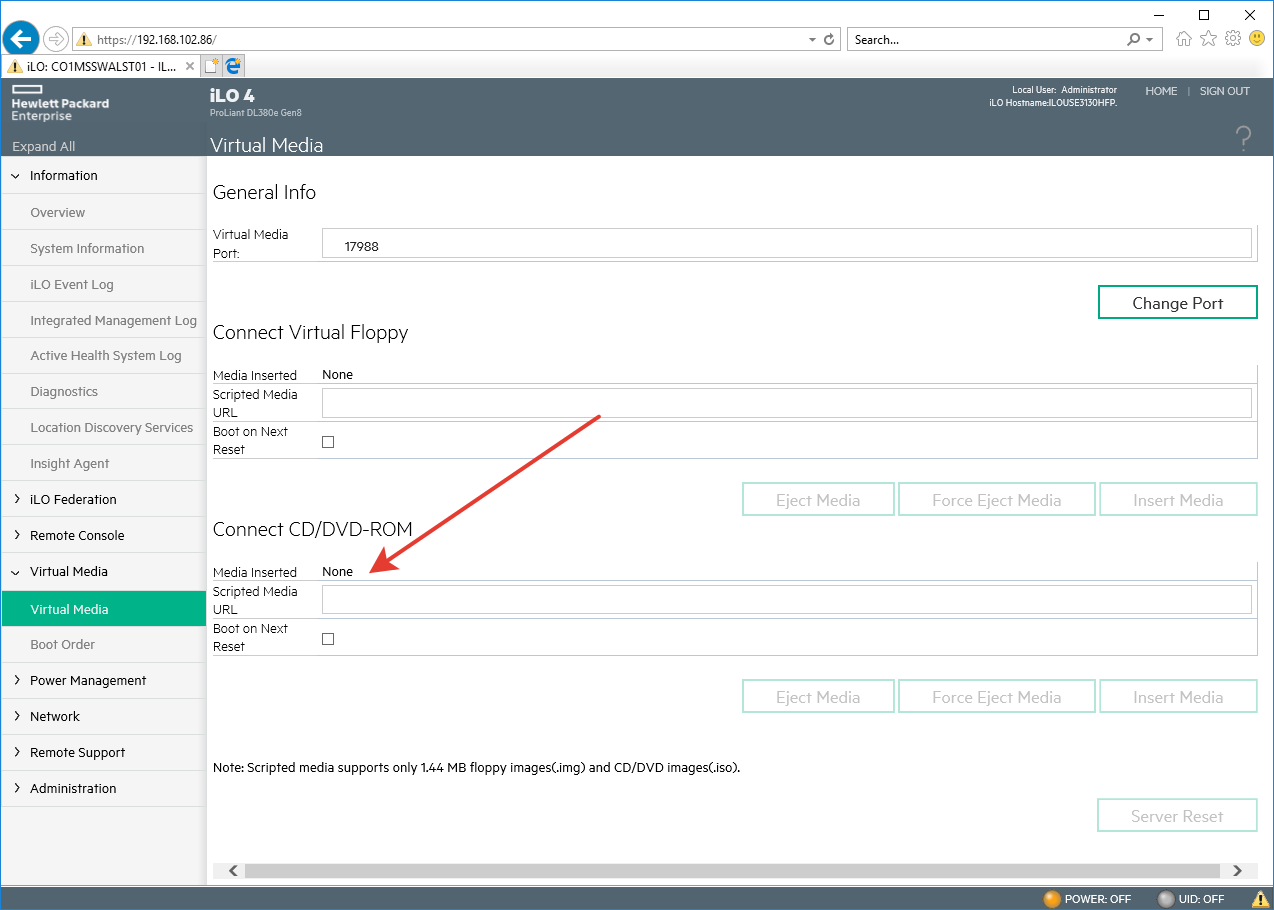
Task: Select the highlighted Virtual Media item
Action: pyautogui.click(x=104, y=609)
